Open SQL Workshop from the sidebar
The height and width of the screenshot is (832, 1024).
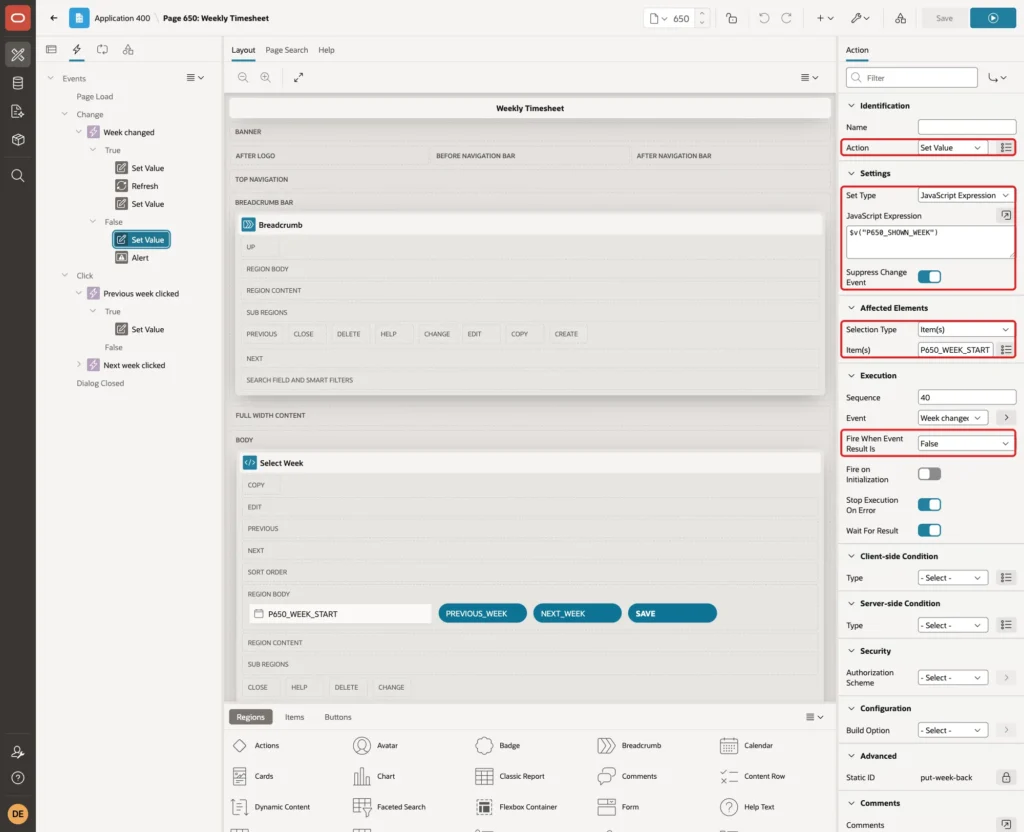point(18,83)
